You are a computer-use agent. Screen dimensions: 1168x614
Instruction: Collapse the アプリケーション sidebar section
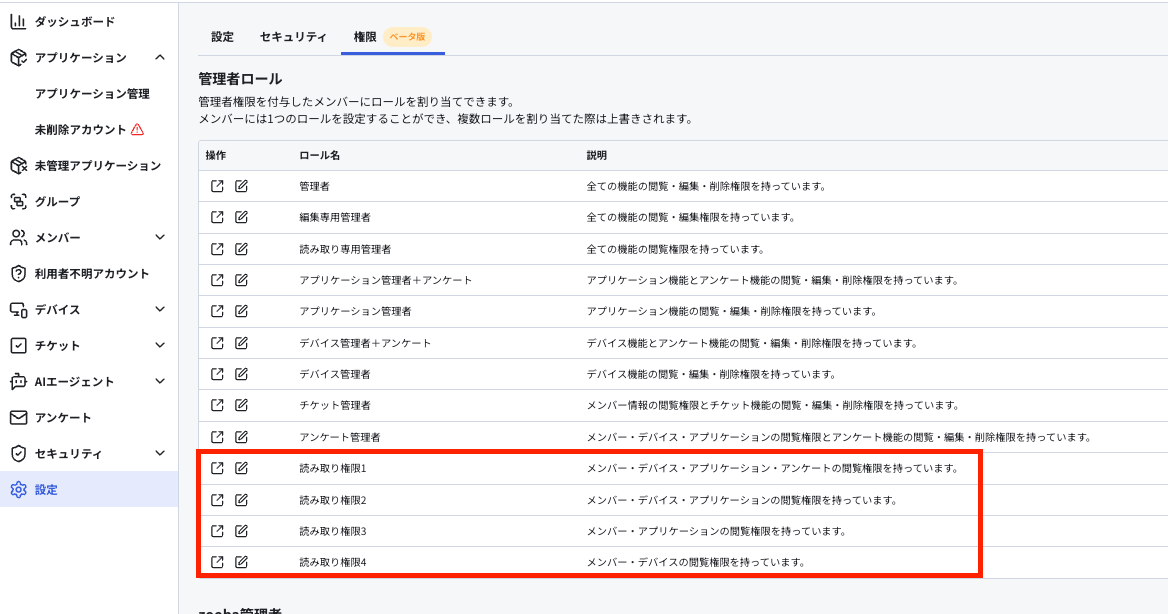160,57
